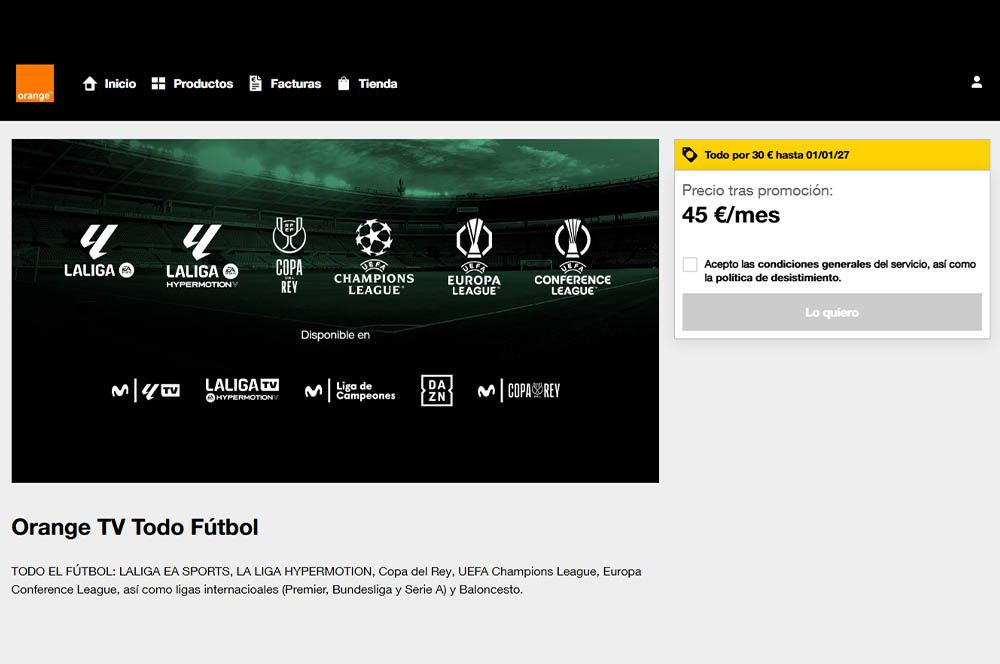Click the Facturas document icon

[256, 84]
